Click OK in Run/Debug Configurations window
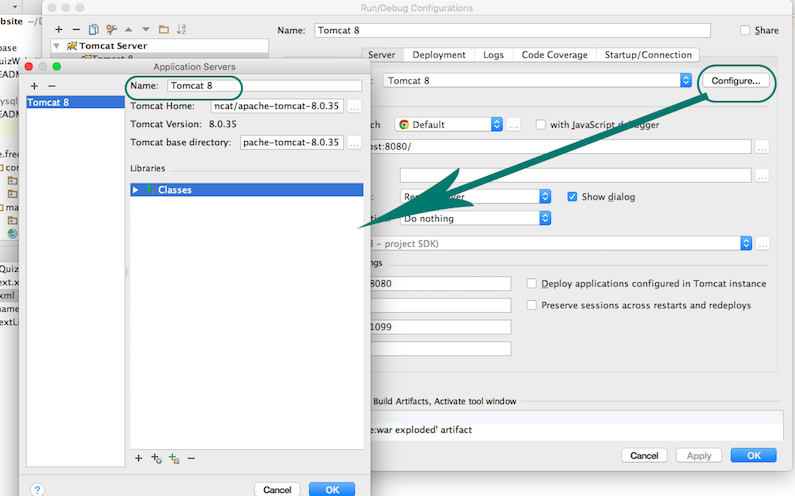Viewport: 795px width, 496px height. (753, 455)
